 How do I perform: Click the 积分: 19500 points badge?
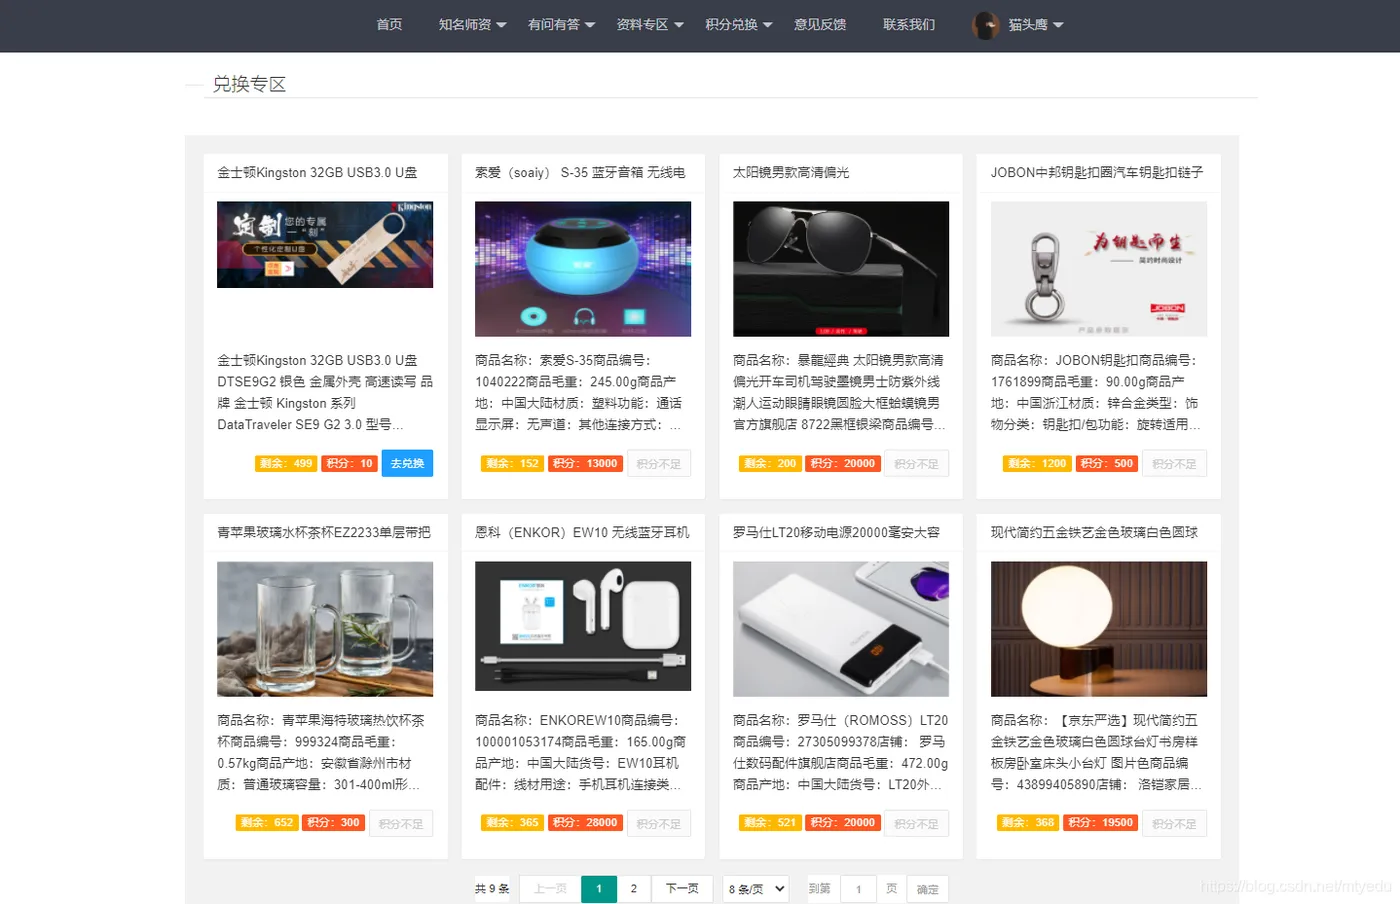1101,822
